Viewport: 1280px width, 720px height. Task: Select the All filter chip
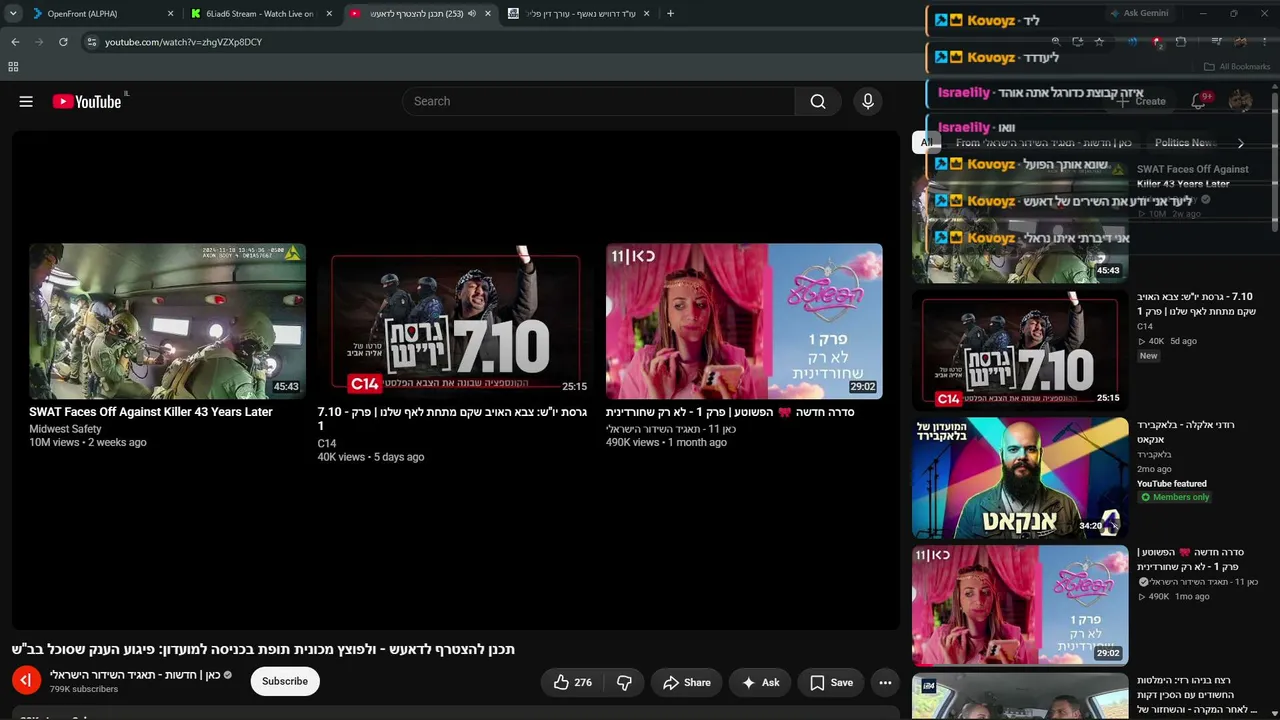click(926, 143)
